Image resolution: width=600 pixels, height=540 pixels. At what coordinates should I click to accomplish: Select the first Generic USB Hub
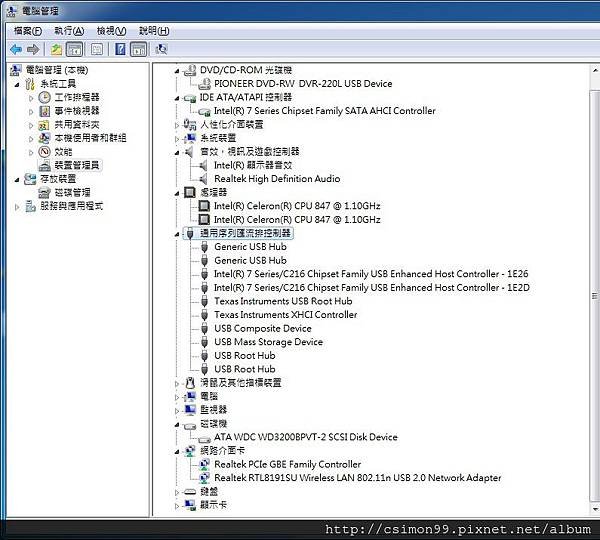tap(250, 247)
